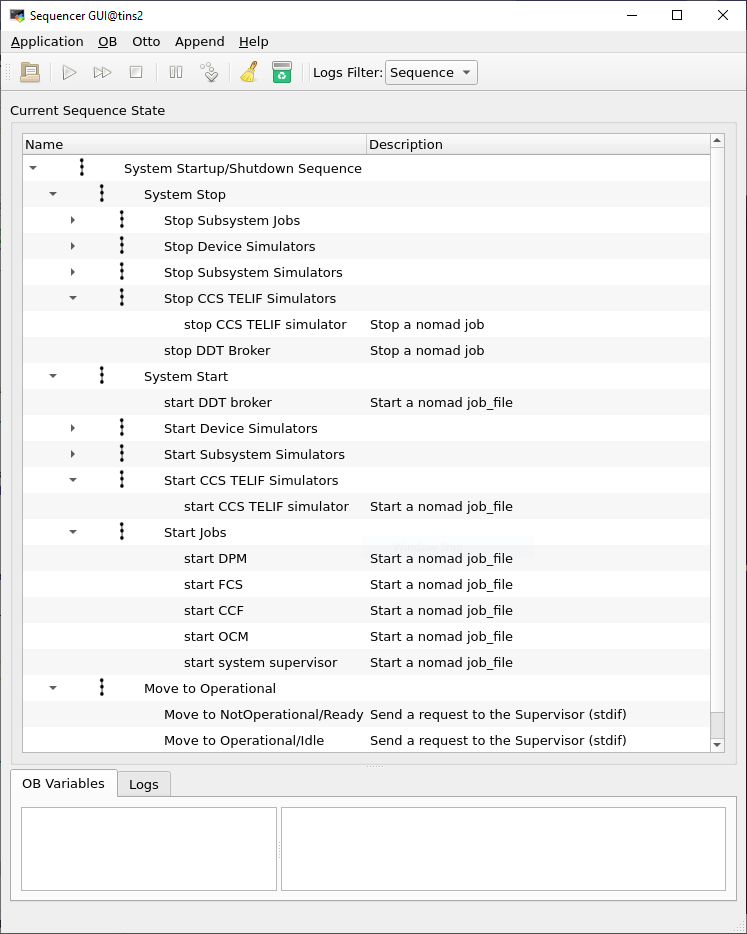
Task: Click the stop square toolbar icon
Action: [x=136, y=72]
